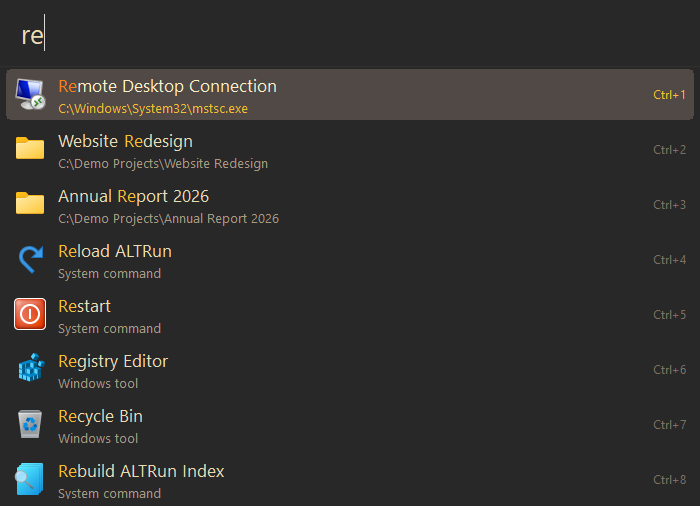This screenshot has width=700, height=506.
Task: Click 'System command' under Reload ALTRun
Action: coord(109,273)
